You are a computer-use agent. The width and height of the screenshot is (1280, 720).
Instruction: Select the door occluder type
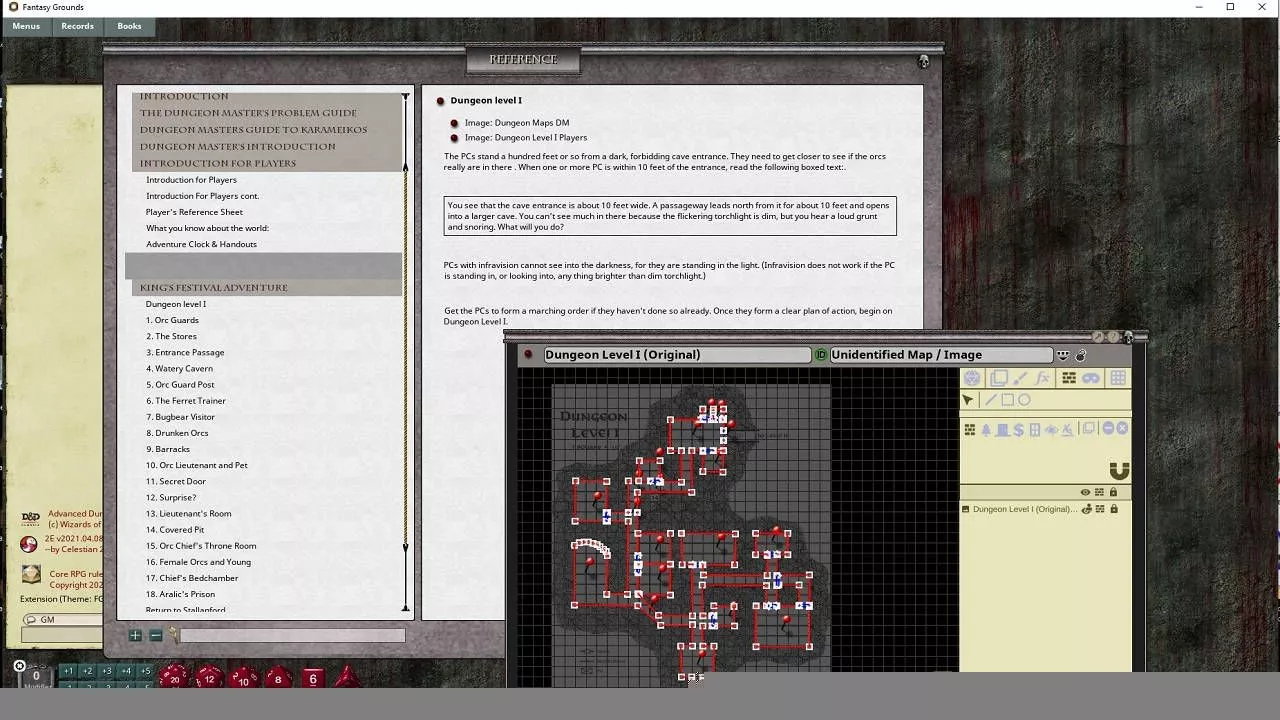pos(1002,429)
